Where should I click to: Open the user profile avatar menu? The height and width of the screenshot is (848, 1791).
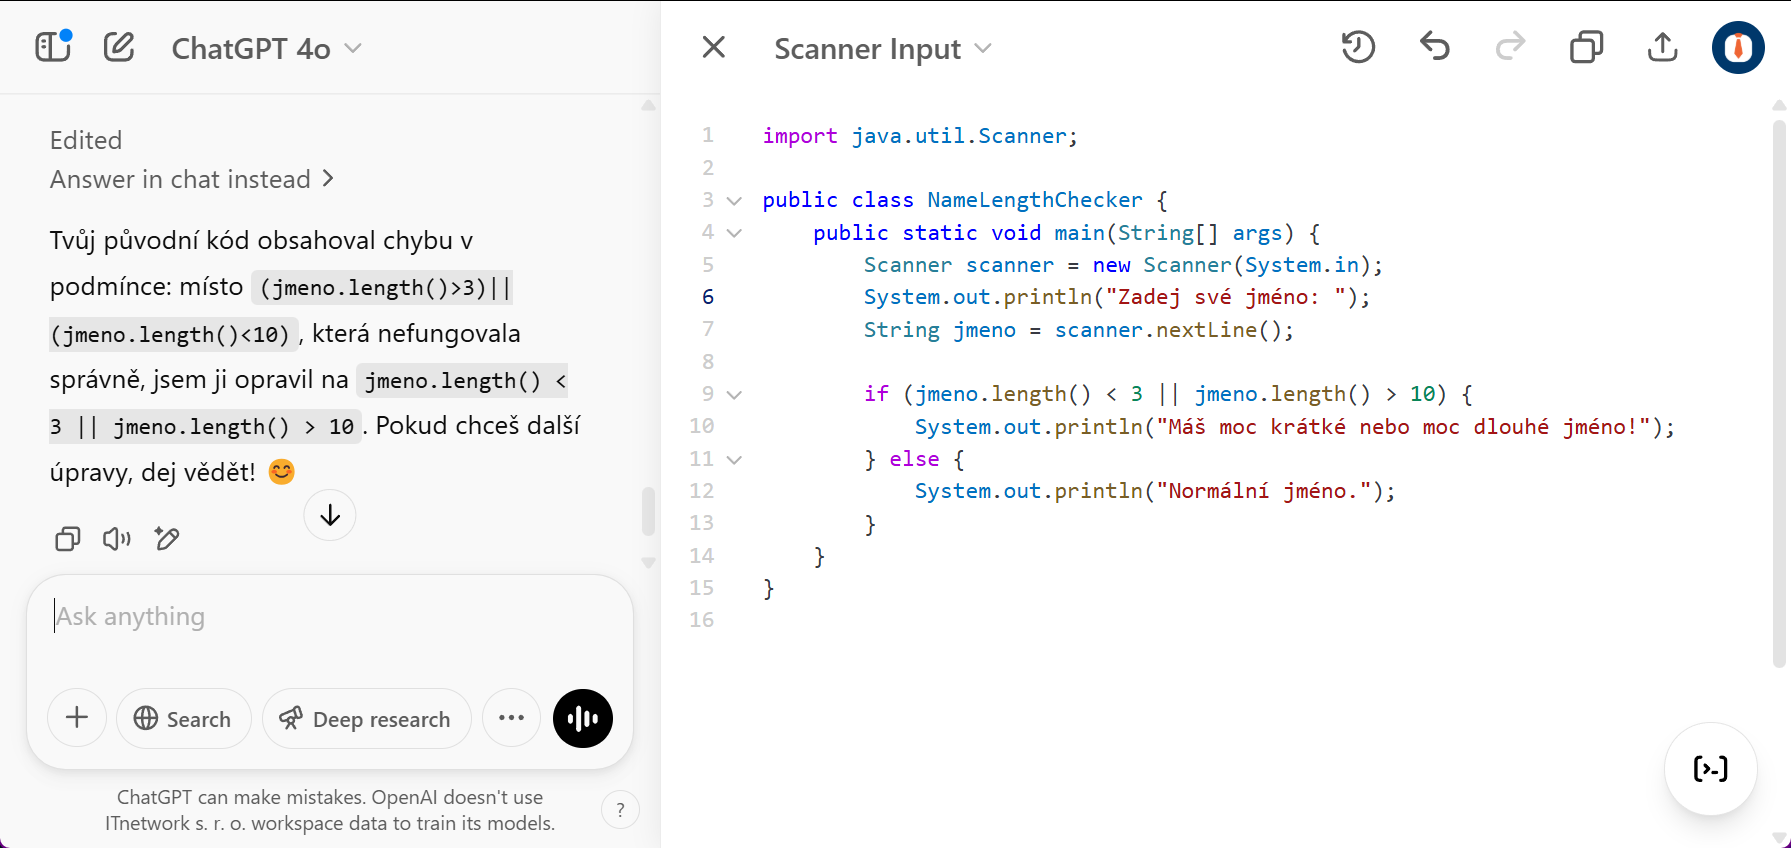coord(1737,47)
